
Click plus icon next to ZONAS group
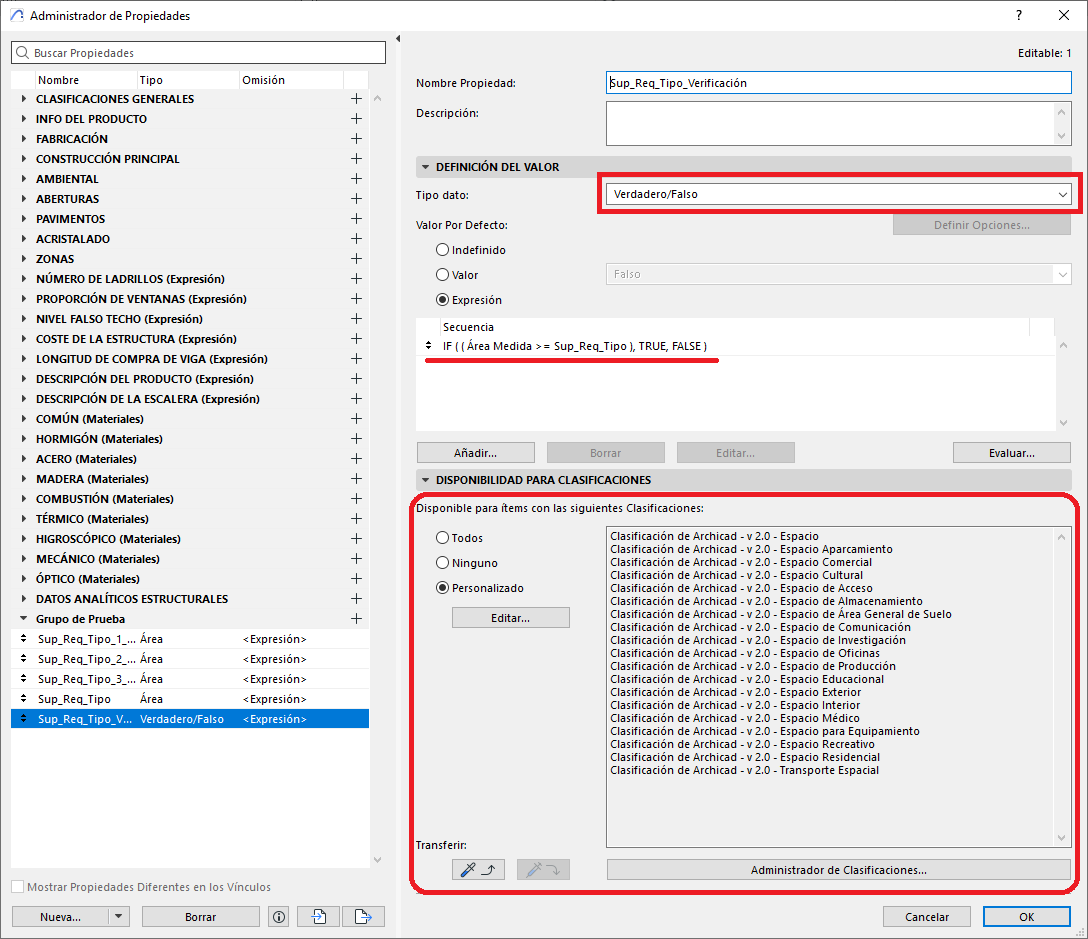pos(356,259)
